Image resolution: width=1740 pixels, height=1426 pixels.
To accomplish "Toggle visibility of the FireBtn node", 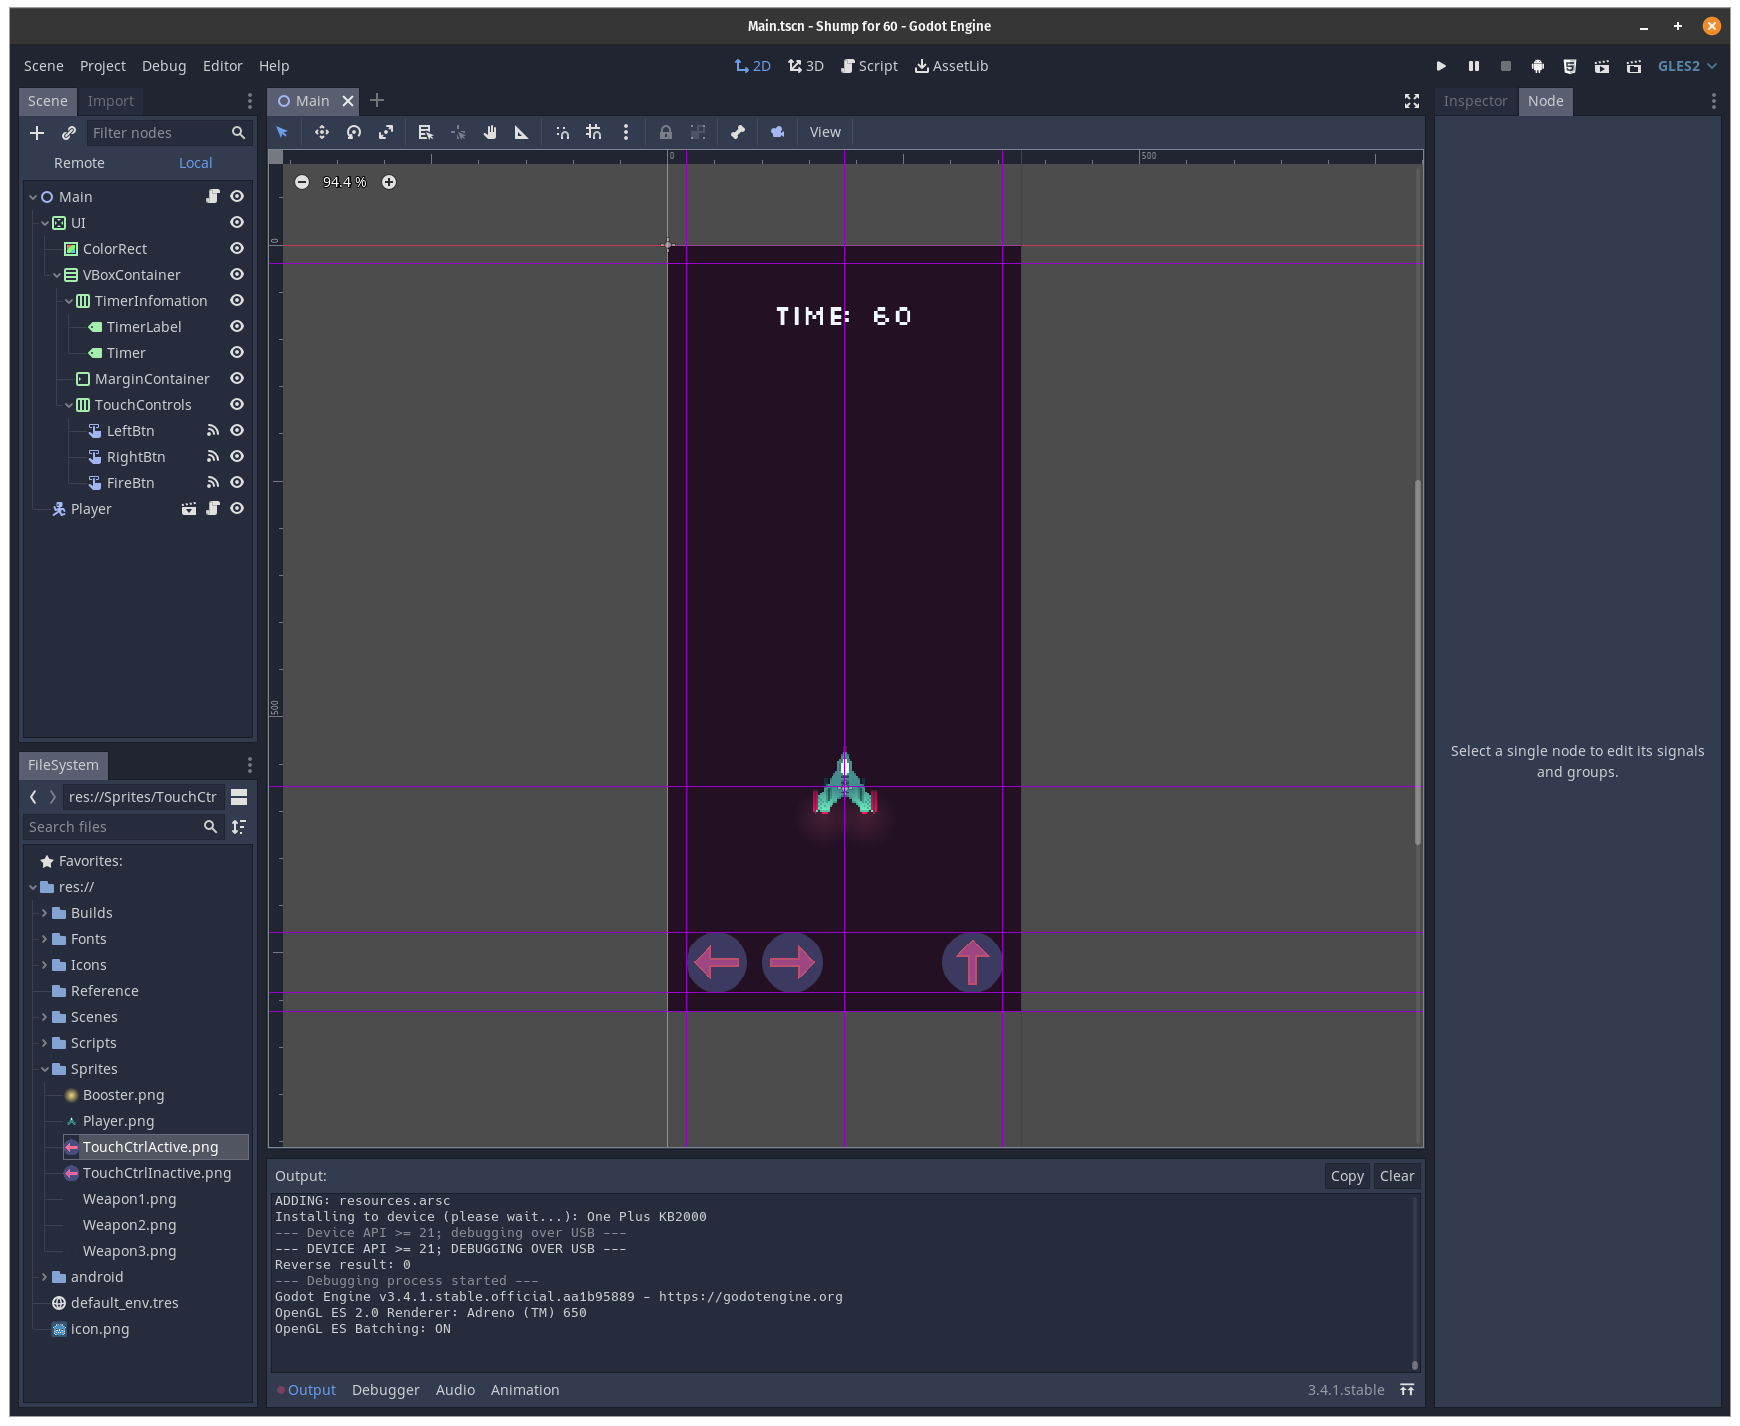I will (237, 482).
